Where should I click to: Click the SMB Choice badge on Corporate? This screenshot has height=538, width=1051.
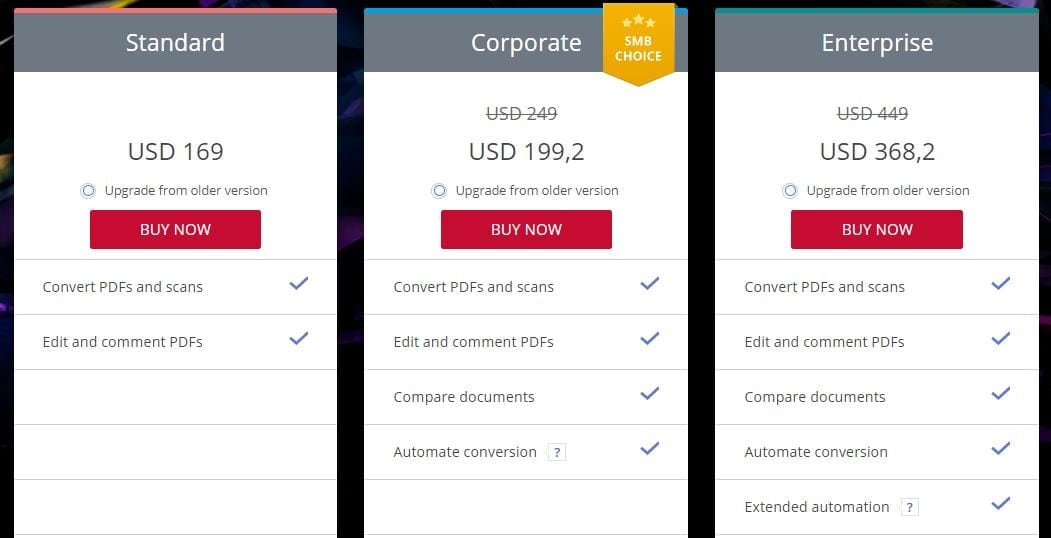(x=638, y=44)
